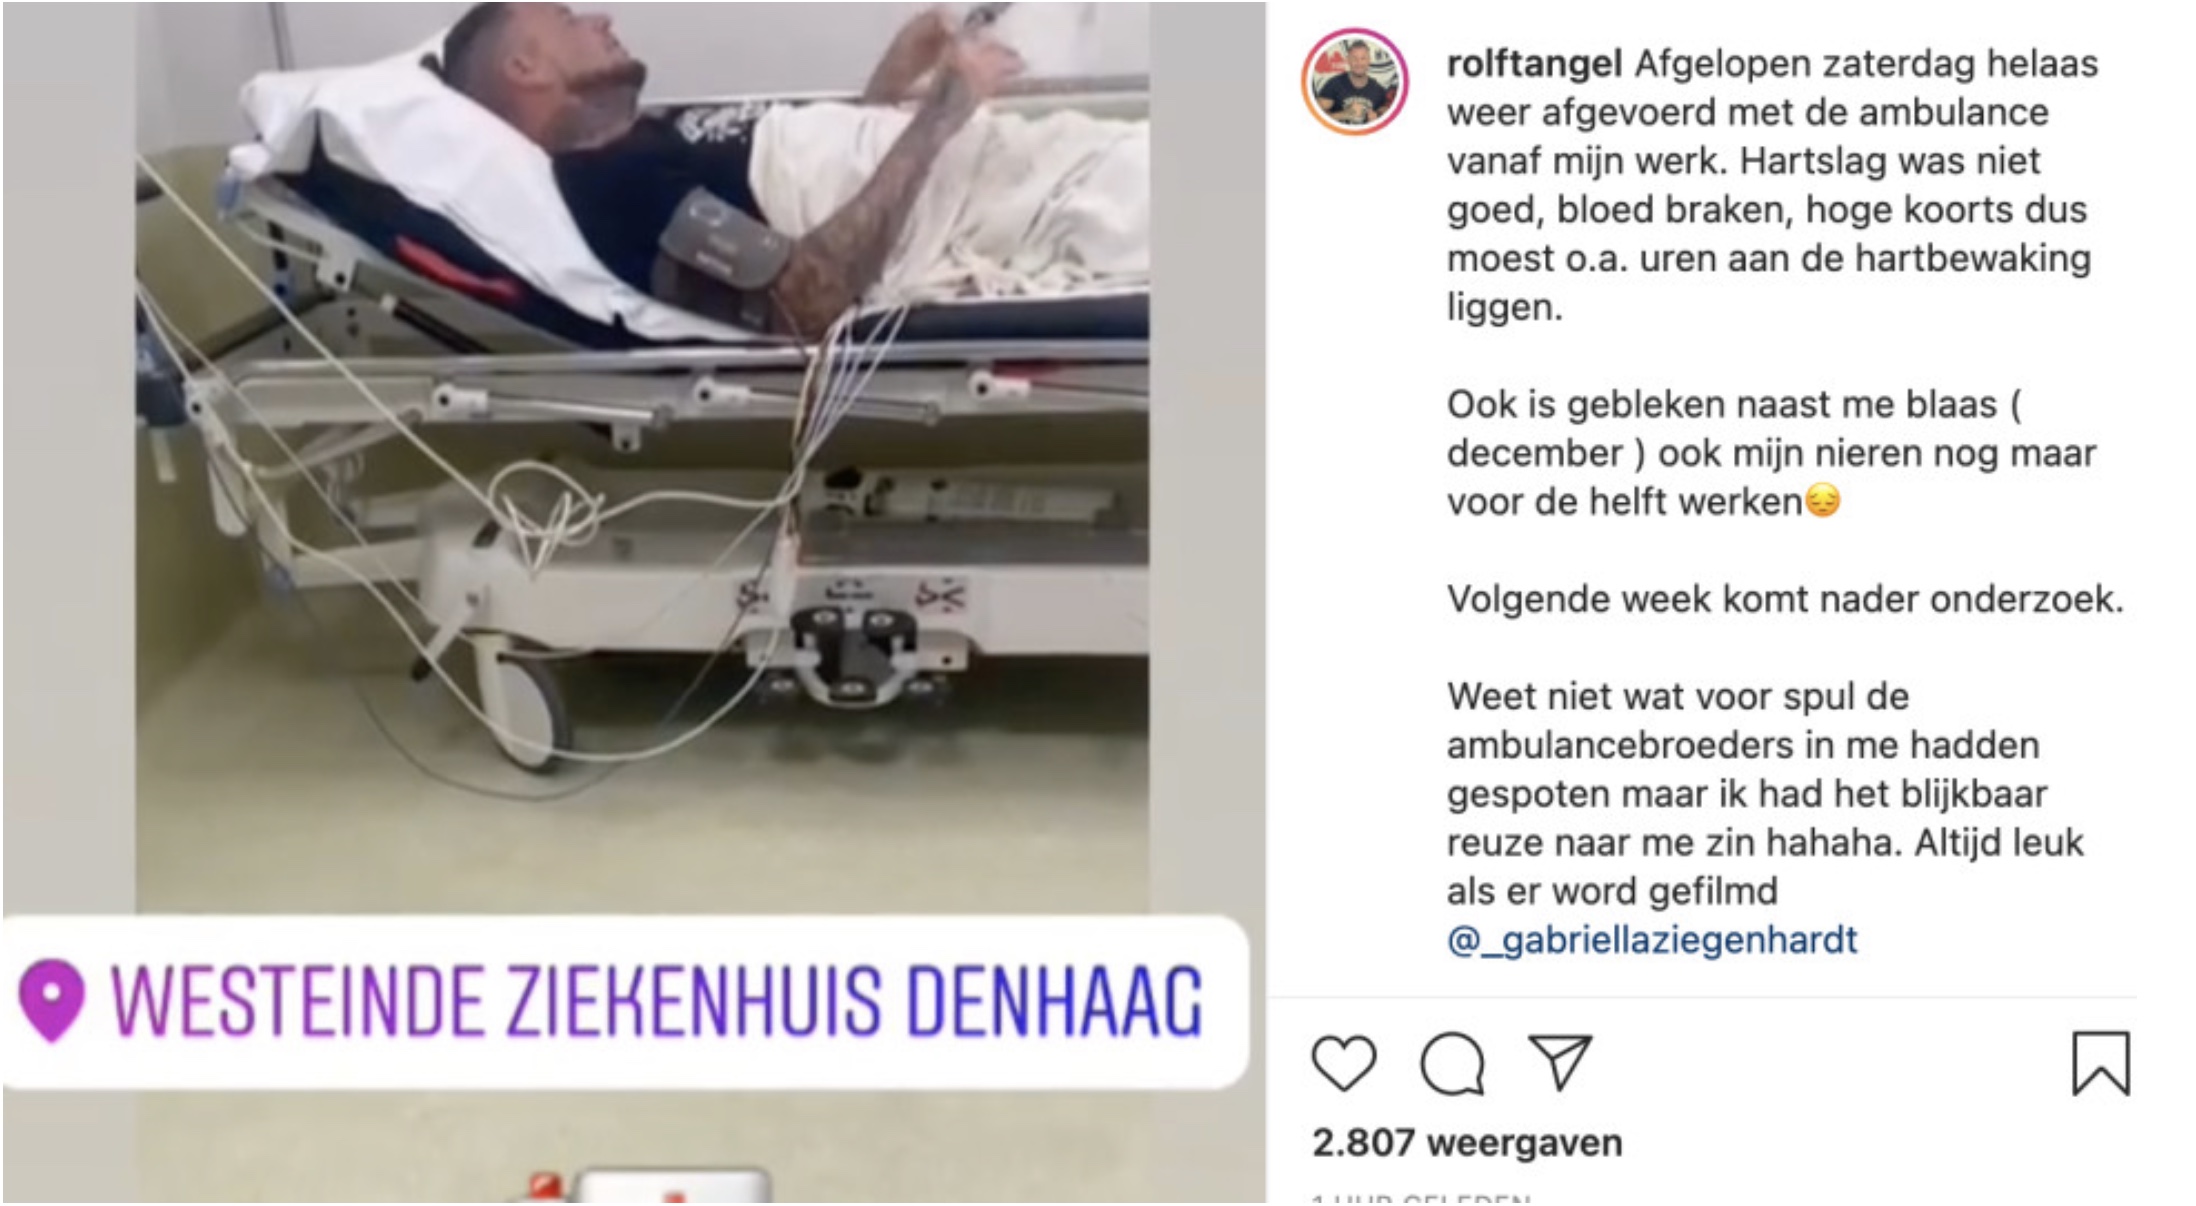Open rolftangel's round profile picture

(x=1355, y=82)
